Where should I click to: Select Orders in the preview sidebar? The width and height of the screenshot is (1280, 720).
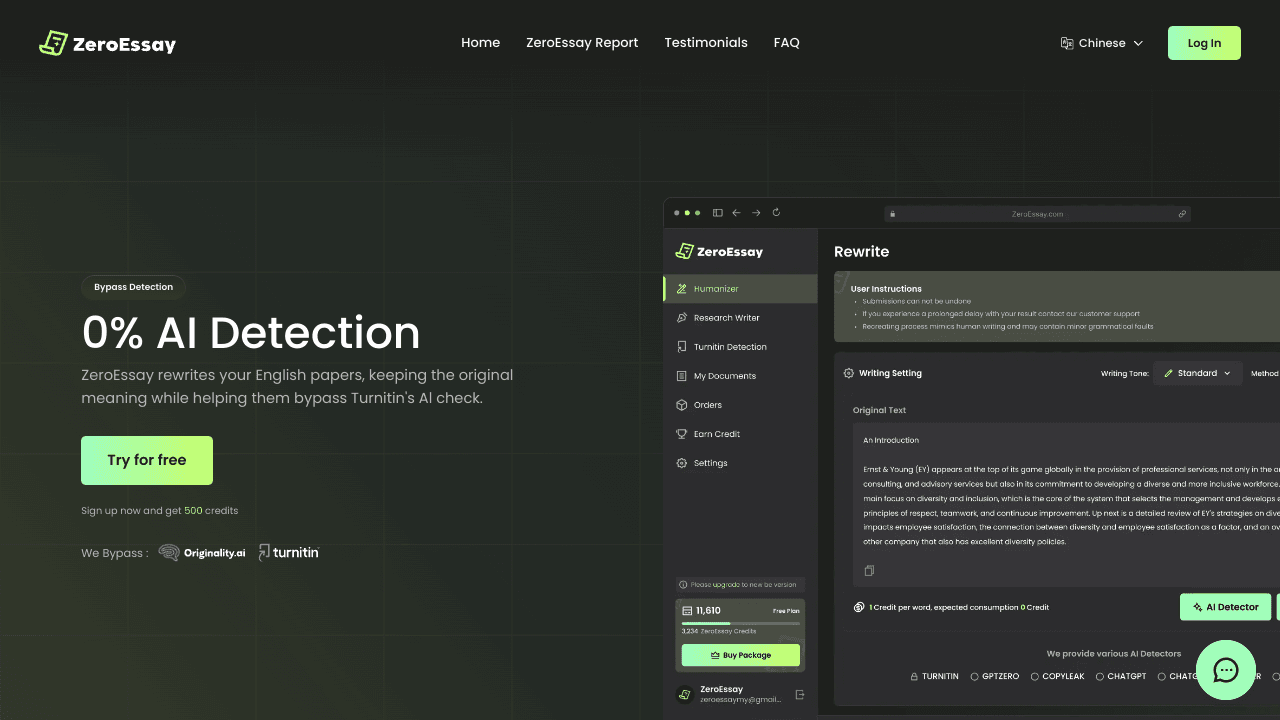point(740,405)
